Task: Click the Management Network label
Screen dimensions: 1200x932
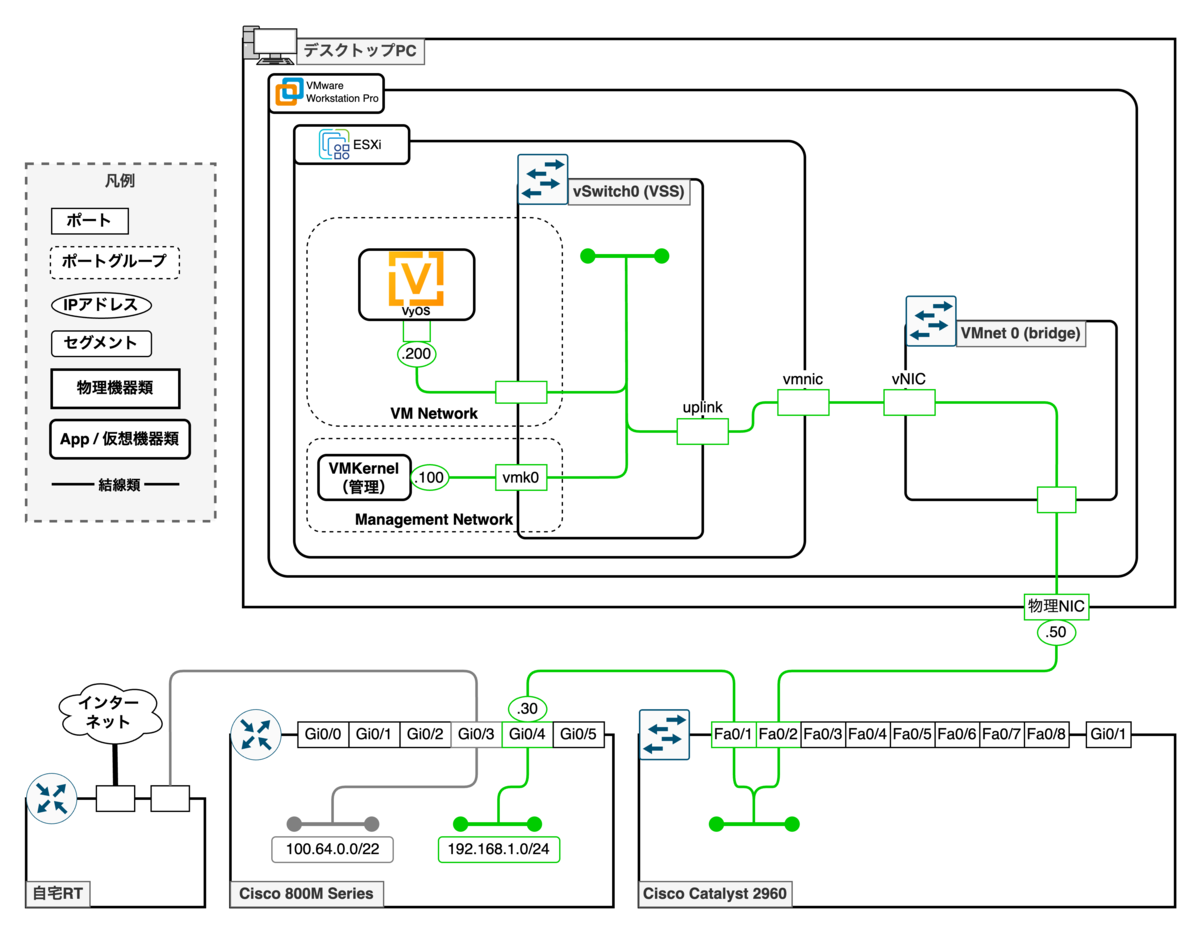Action: 434,519
